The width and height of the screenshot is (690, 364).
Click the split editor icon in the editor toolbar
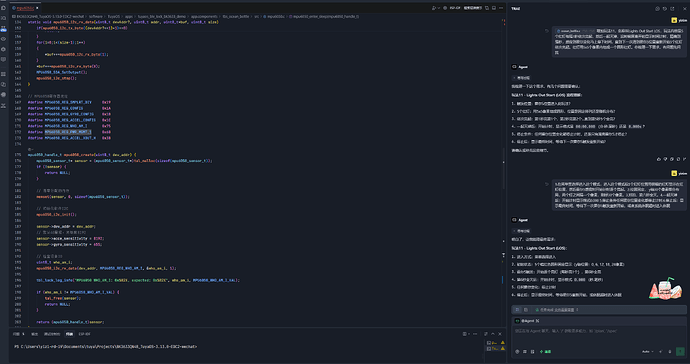(x=487, y=8)
